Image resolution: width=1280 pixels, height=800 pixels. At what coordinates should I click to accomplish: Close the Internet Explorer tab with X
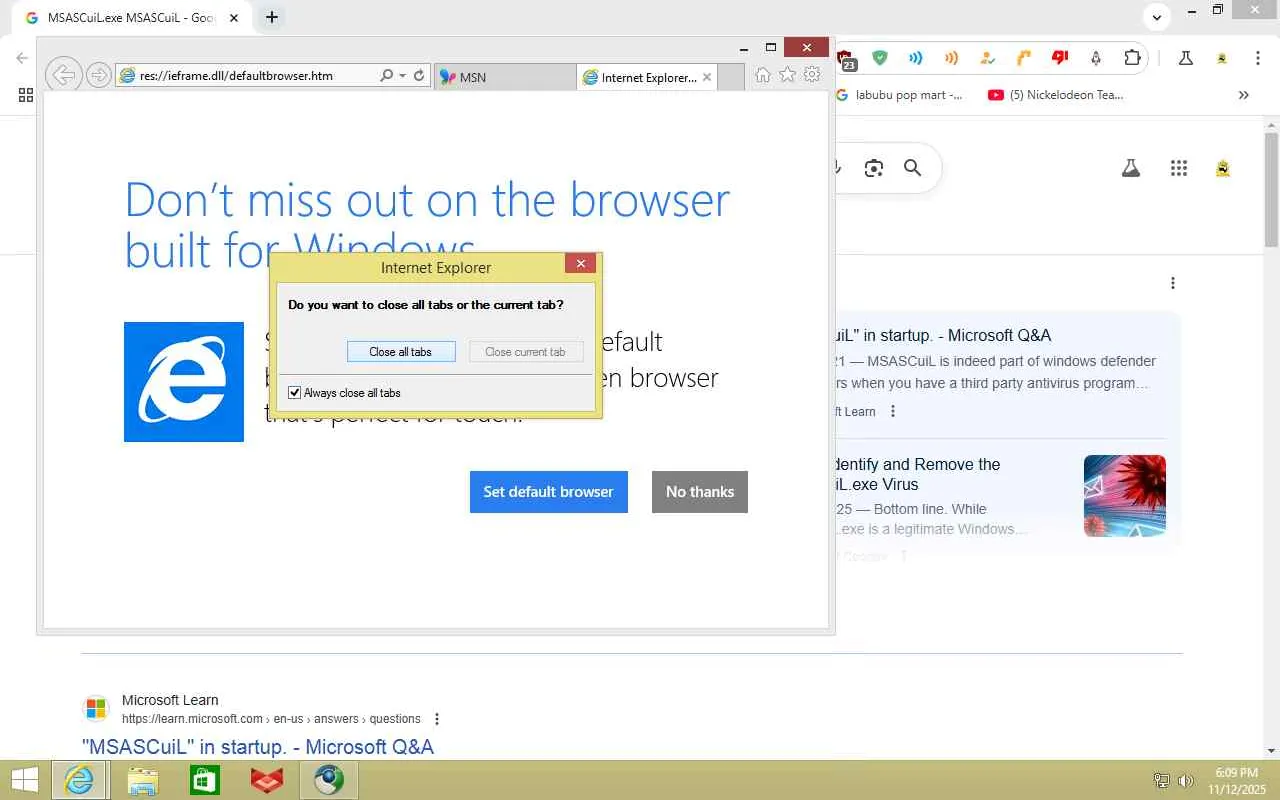[707, 77]
